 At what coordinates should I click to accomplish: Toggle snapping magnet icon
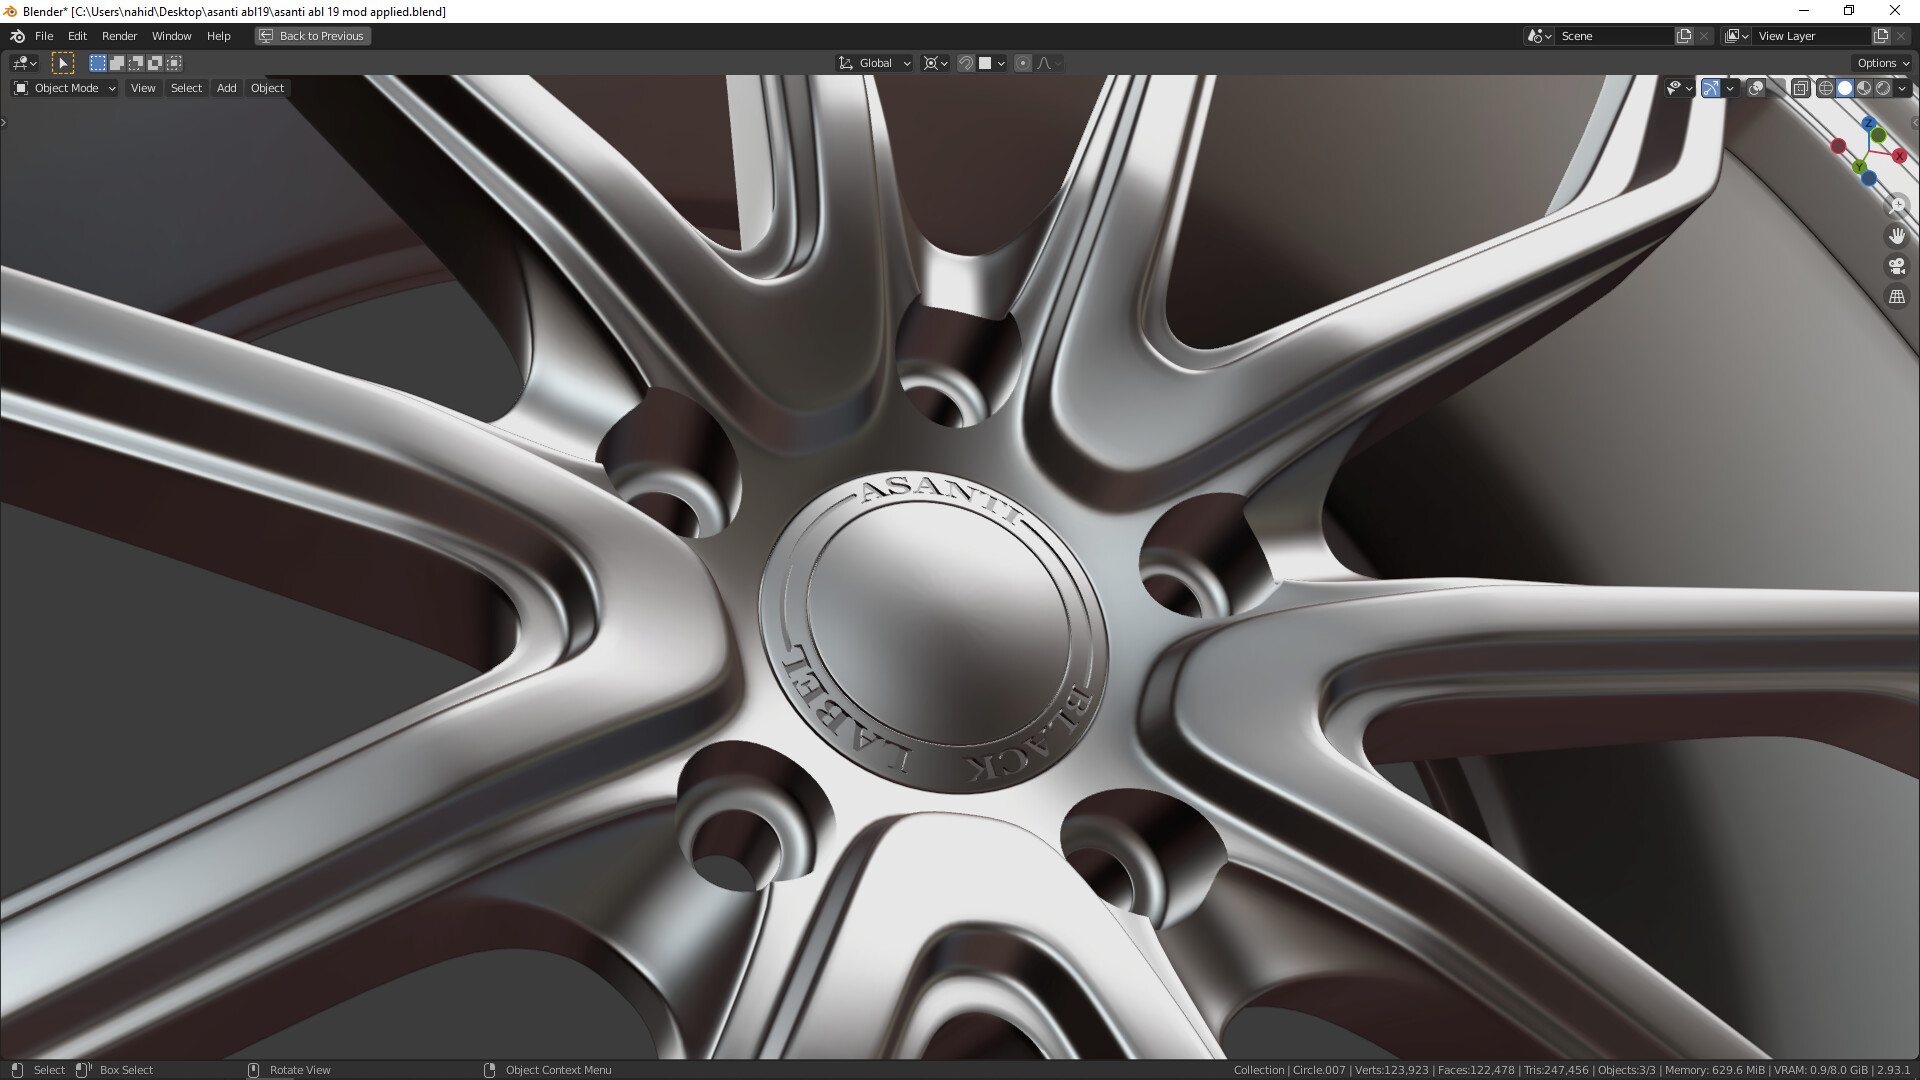tap(966, 63)
